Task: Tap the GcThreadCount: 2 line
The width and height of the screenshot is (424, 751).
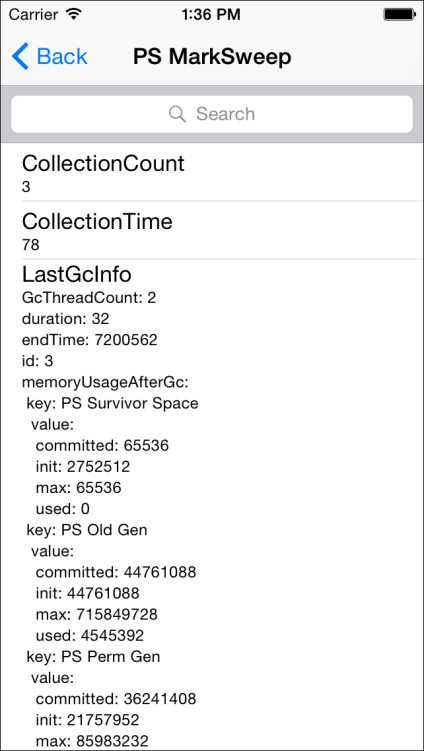Action: pos(89,298)
